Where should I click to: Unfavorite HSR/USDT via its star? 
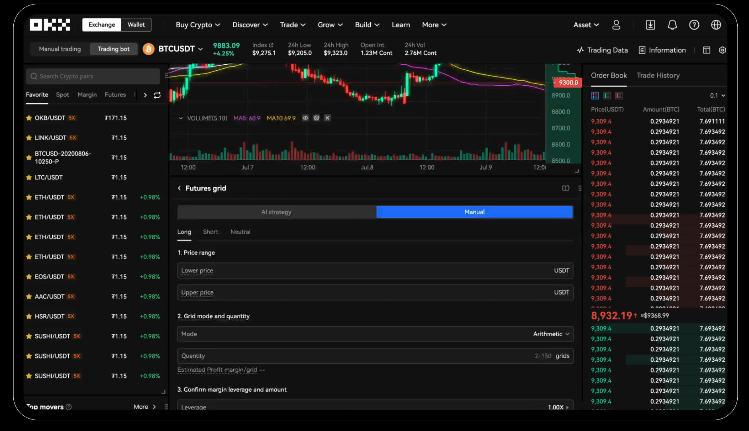pos(29,316)
